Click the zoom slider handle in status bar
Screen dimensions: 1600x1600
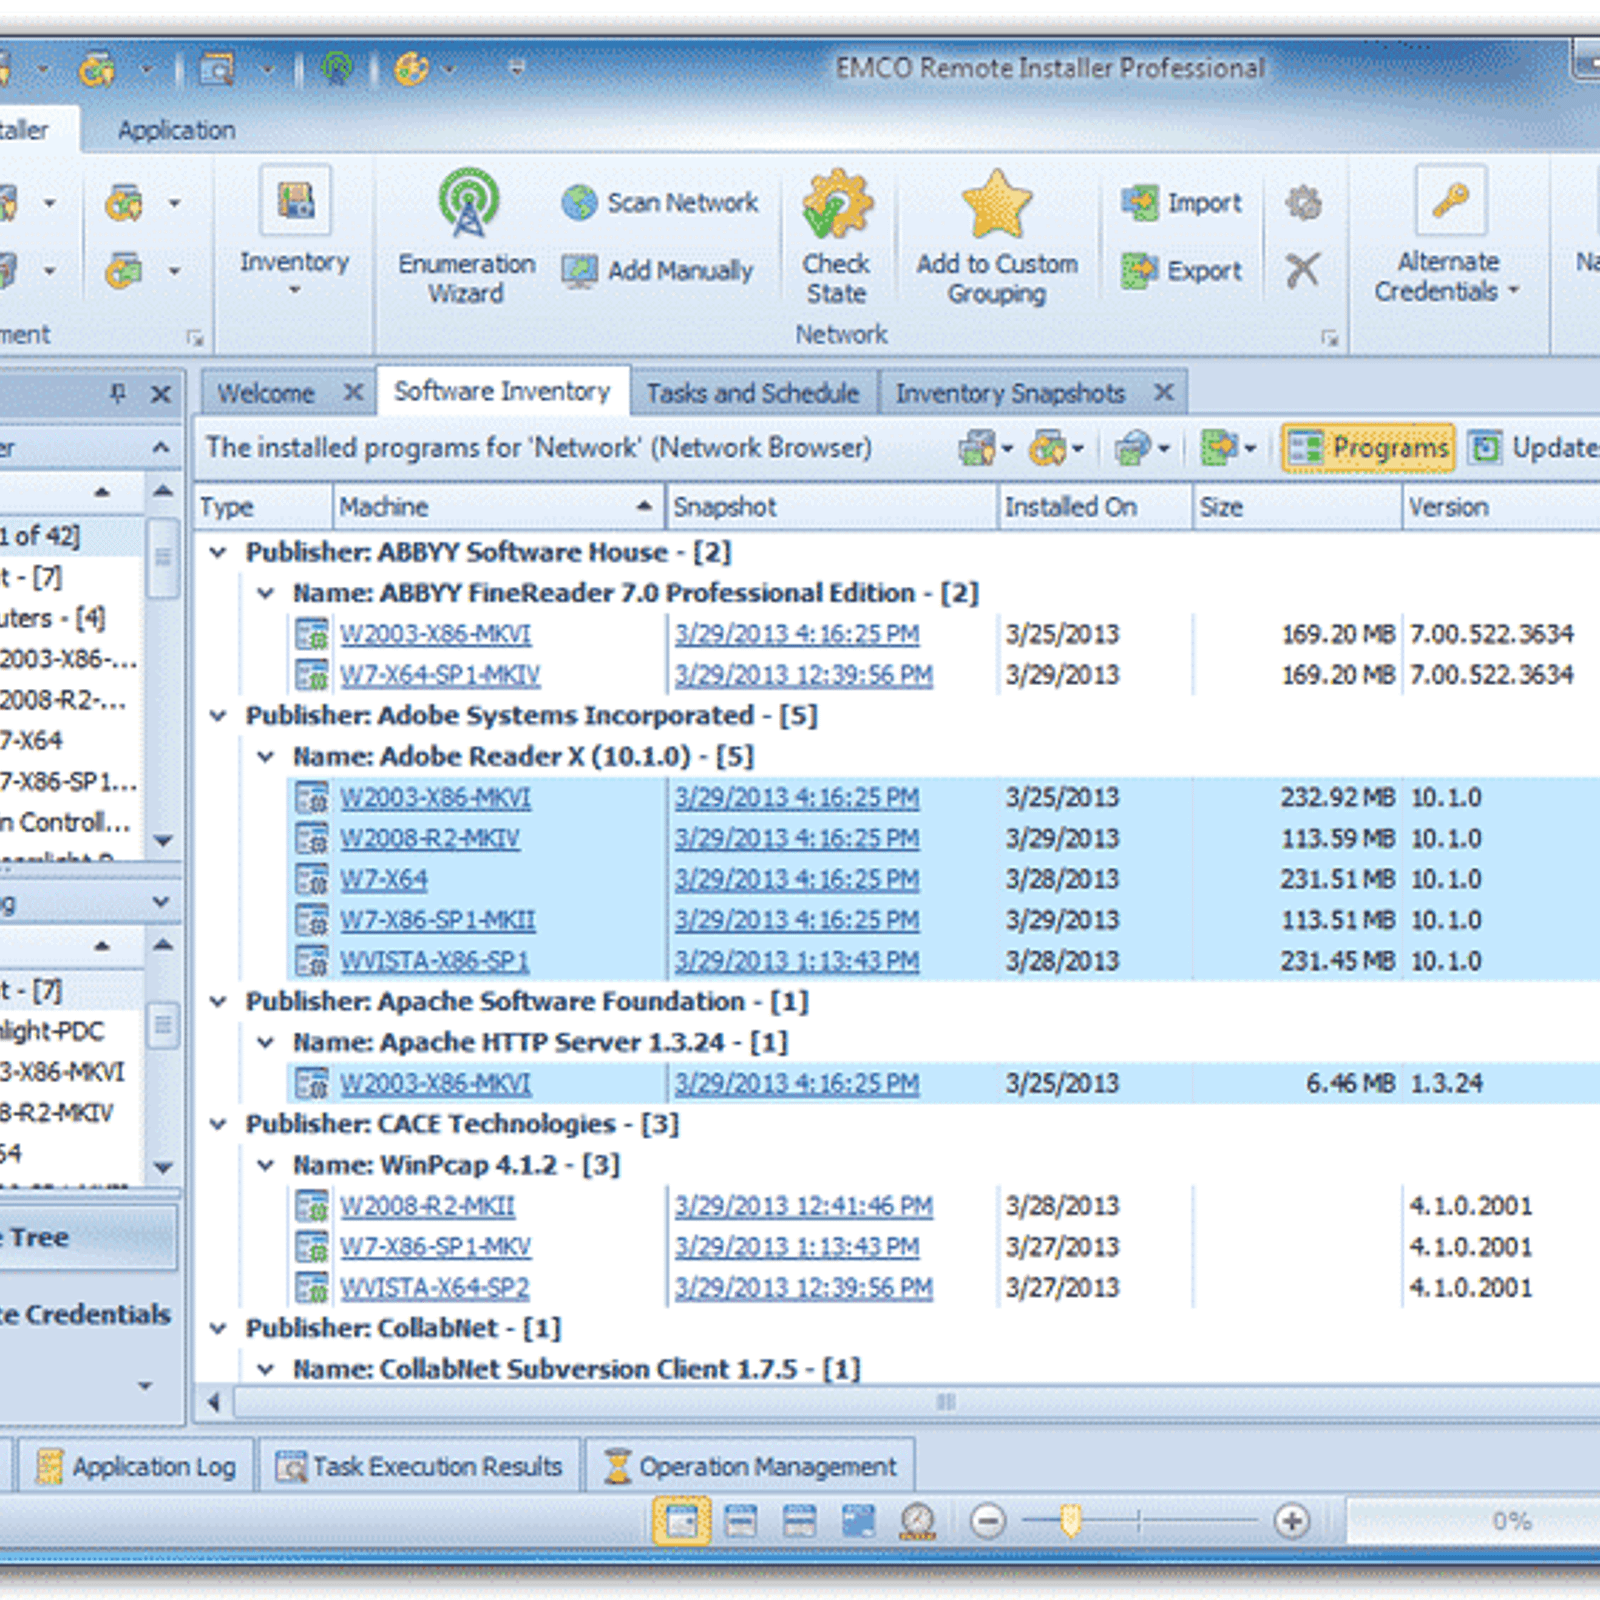1071,1521
